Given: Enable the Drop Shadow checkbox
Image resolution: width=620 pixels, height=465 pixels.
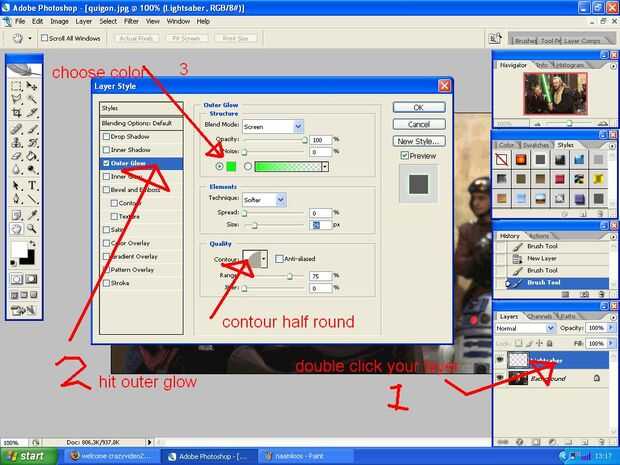Looking at the screenshot, I should click(x=106, y=136).
